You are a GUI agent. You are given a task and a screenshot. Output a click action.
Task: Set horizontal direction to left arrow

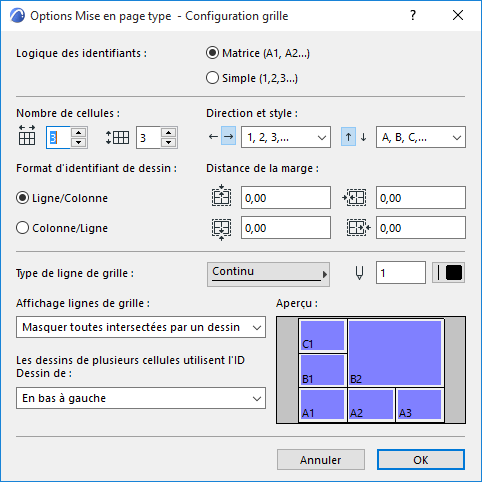[213, 137]
